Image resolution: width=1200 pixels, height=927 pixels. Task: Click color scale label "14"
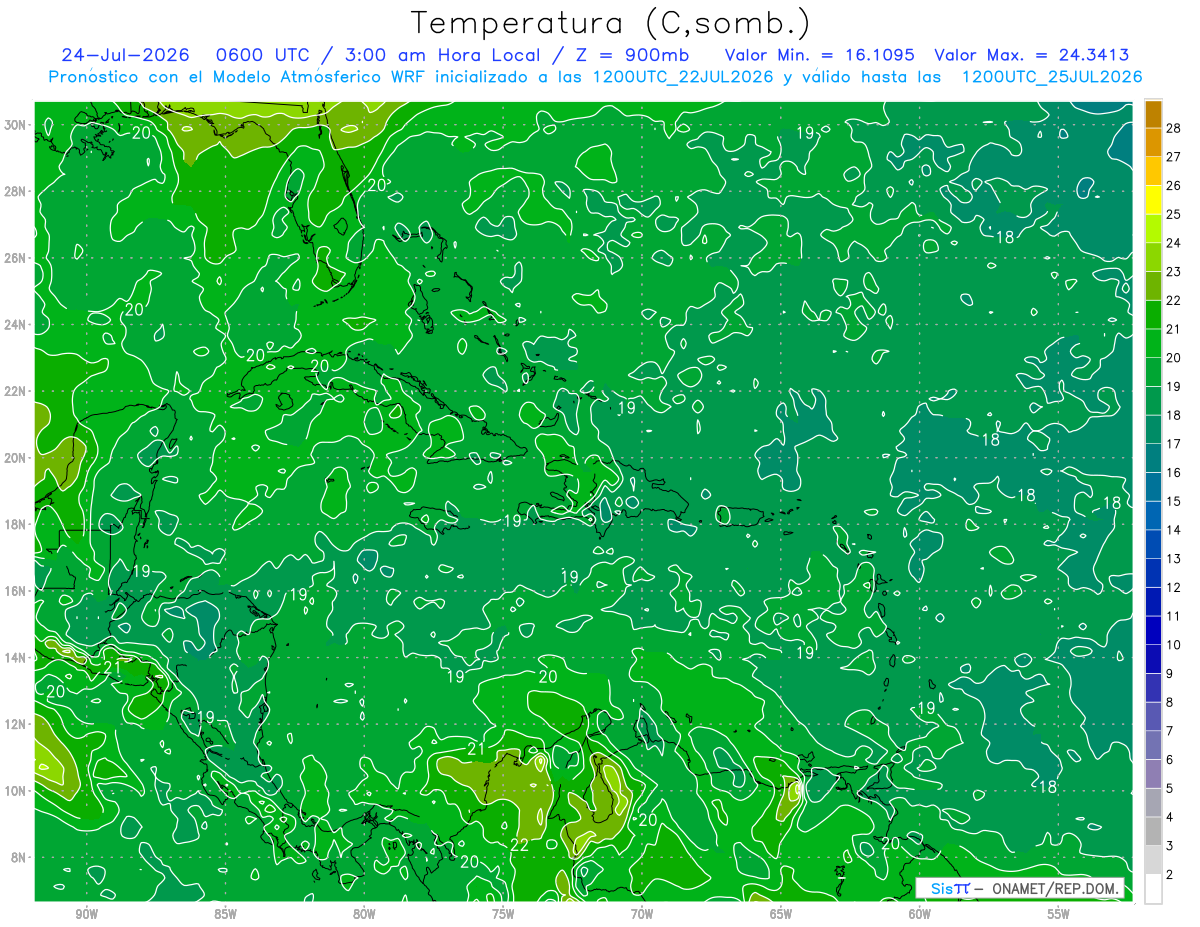(1173, 529)
